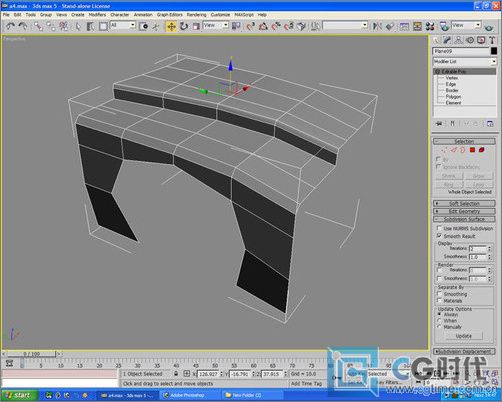Viewport: 502px width, 402px height.
Task: Open the selection filter All dropdown
Action: click(123, 25)
